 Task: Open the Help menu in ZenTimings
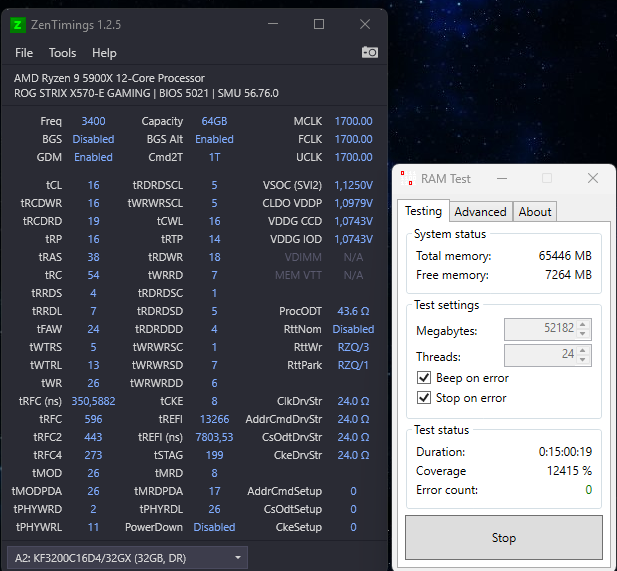point(104,53)
